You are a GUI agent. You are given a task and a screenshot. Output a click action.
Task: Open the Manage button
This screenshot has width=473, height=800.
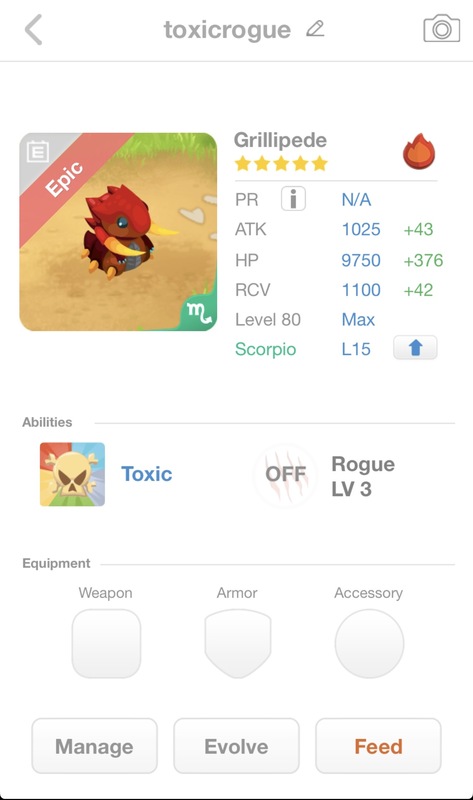coord(94,746)
